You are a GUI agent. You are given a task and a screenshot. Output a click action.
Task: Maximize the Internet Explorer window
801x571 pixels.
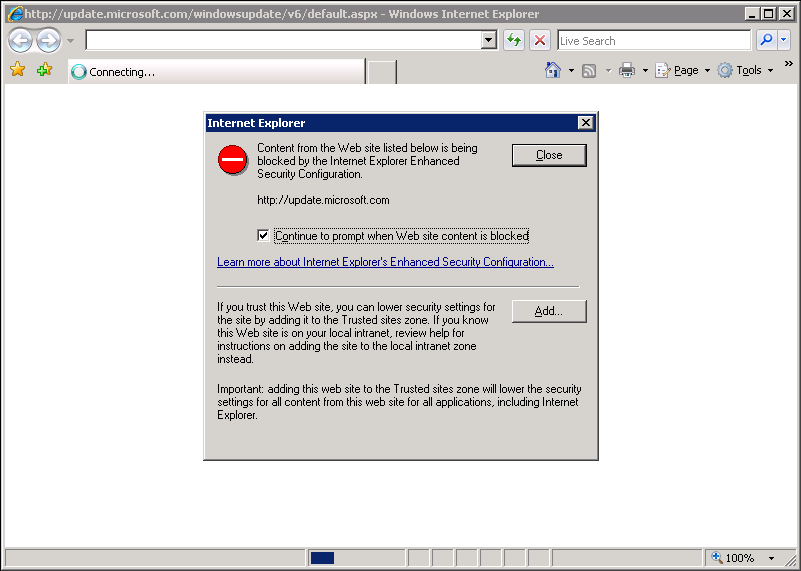click(x=768, y=14)
